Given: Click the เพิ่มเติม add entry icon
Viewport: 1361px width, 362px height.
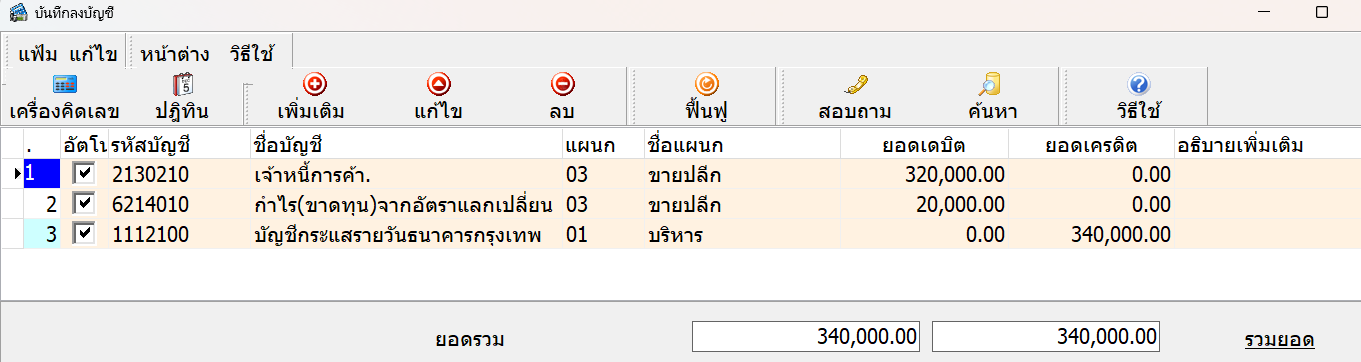Looking at the screenshot, I should (x=315, y=86).
